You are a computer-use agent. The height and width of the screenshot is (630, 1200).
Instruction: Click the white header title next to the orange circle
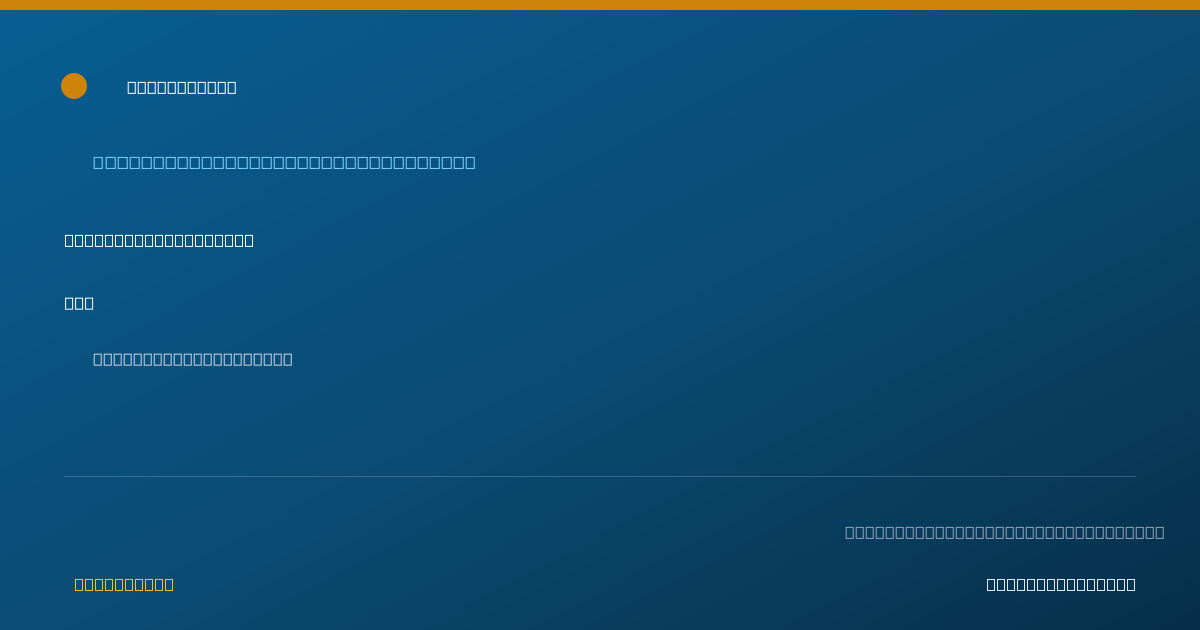pos(182,87)
